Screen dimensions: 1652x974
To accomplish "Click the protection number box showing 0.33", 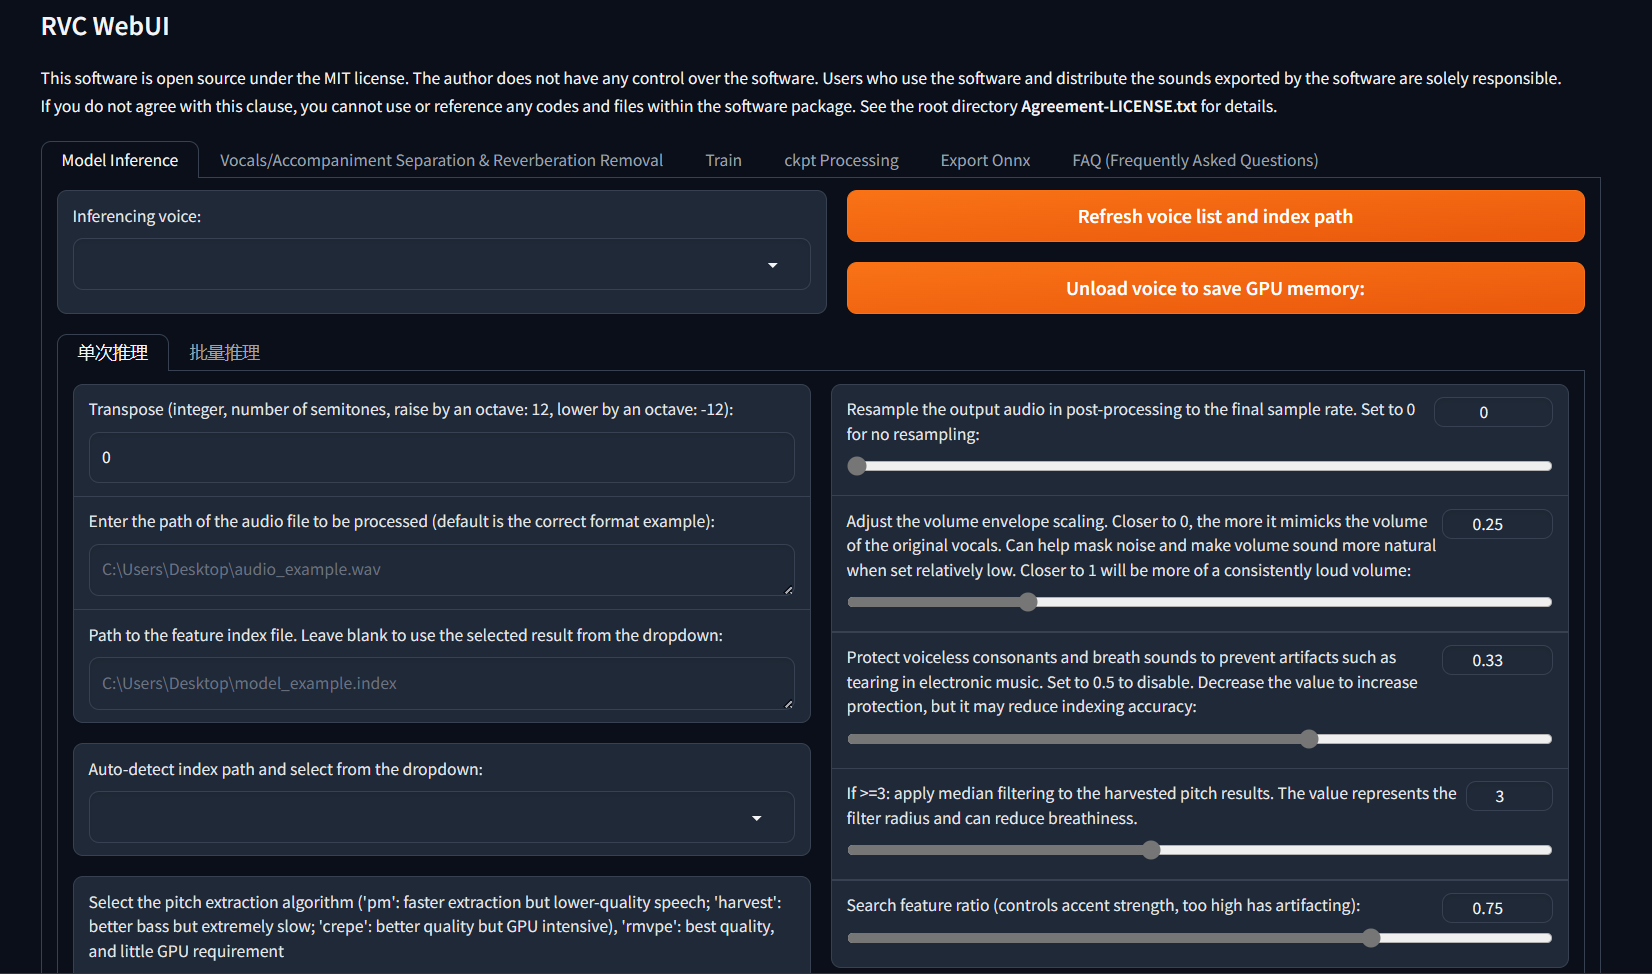I will click(x=1497, y=660).
